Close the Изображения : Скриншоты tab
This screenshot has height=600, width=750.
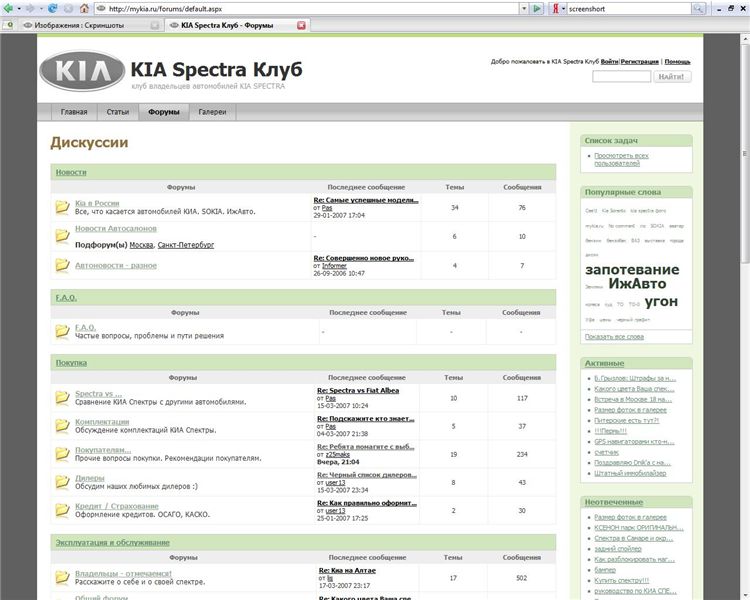click(154, 25)
